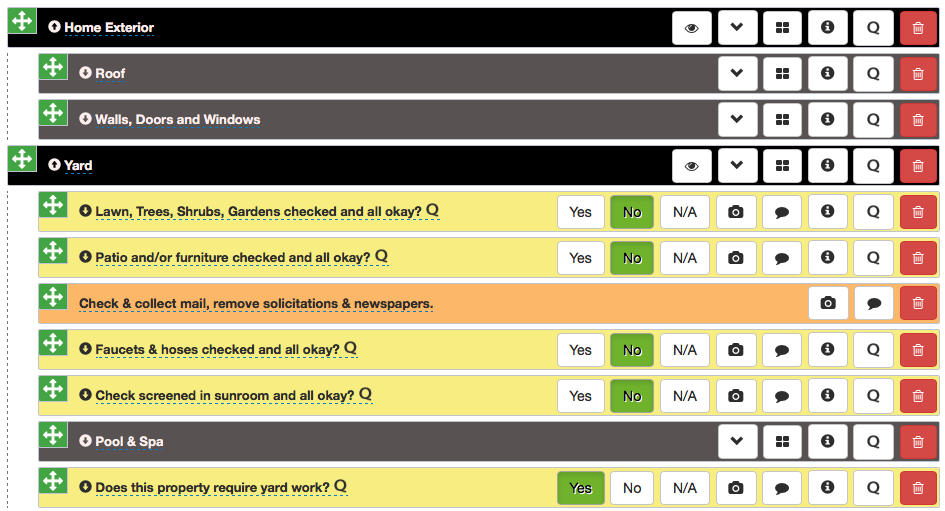Click the camera icon on the Lawn, Trees row
The height and width of the screenshot is (511, 945).
tap(736, 212)
